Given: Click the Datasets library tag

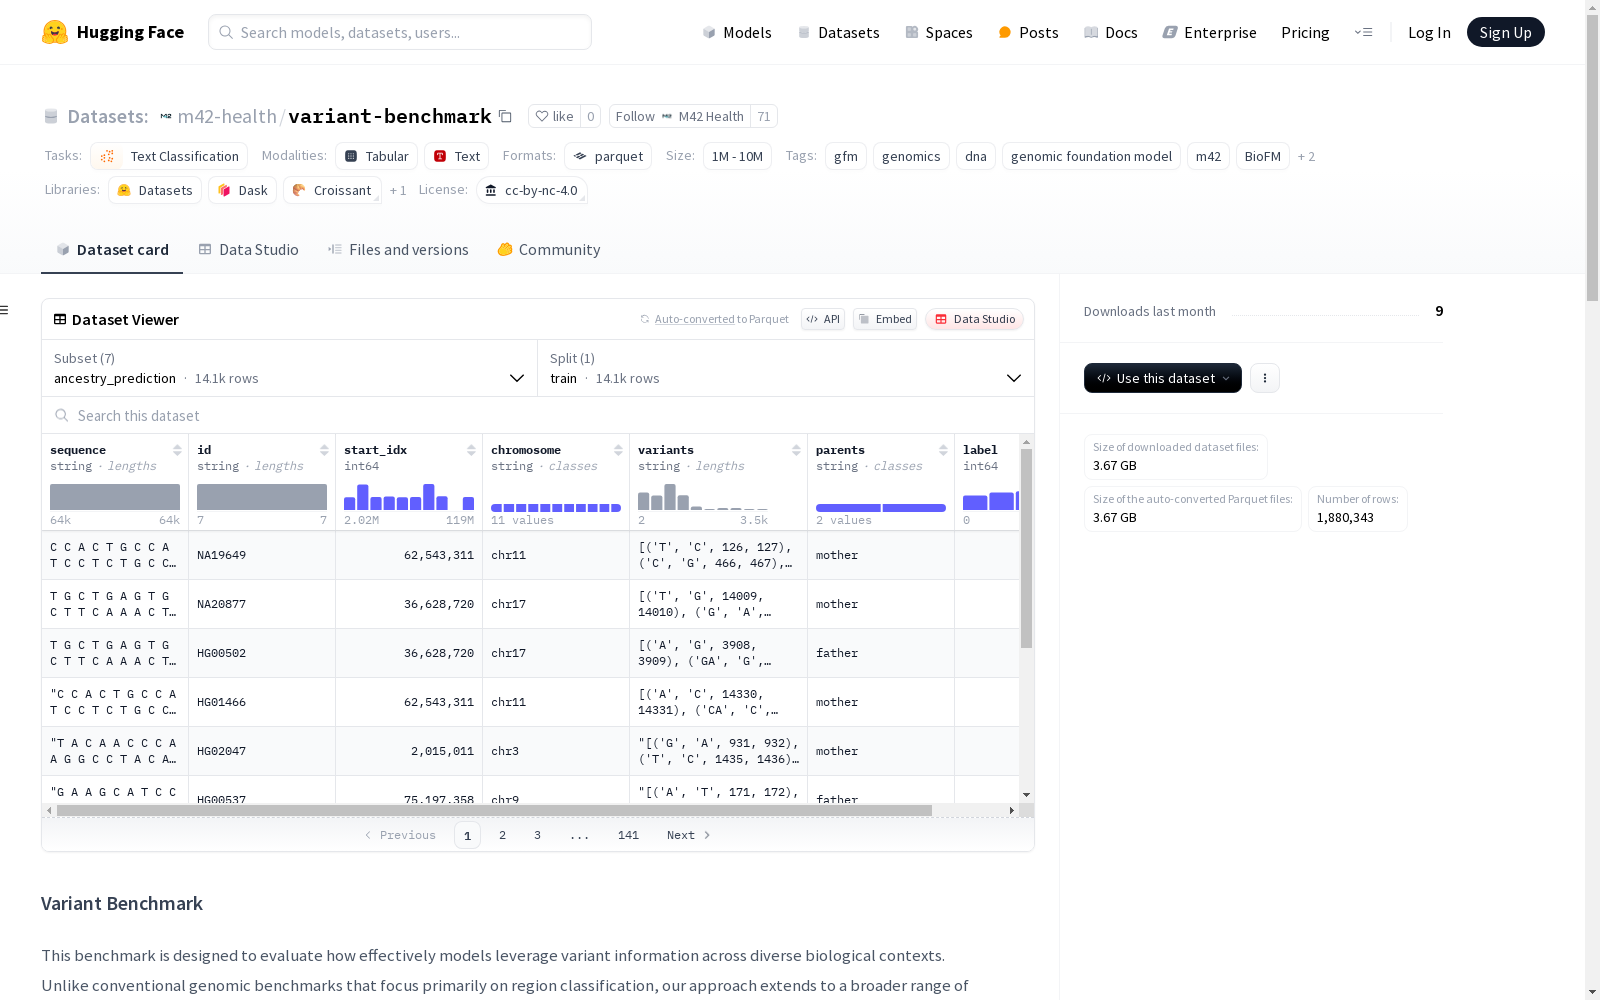Looking at the screenshot, I should (x=155, y=190).
